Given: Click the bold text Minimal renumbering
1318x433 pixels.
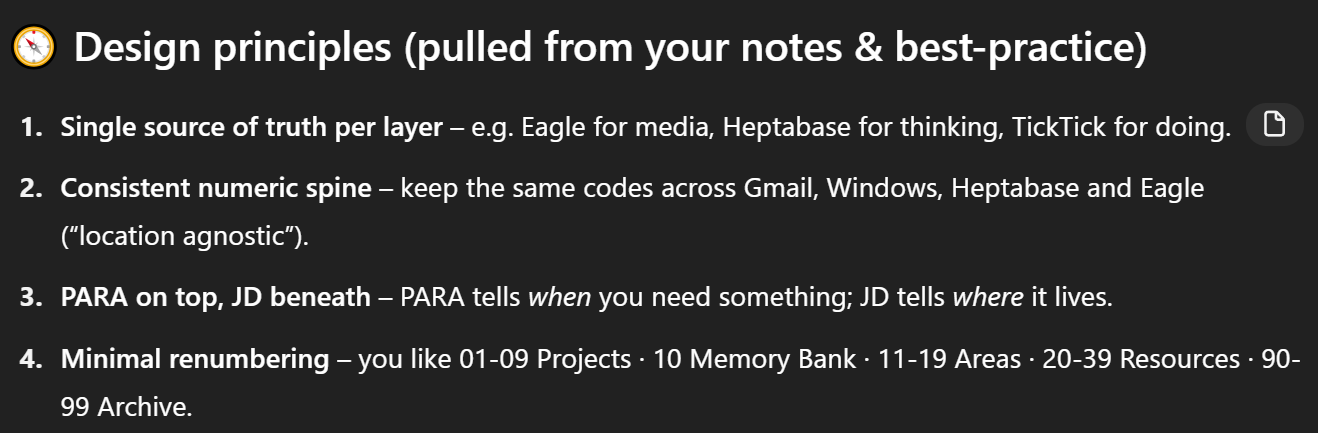Looking at the screenshot, I should point(195,358).
